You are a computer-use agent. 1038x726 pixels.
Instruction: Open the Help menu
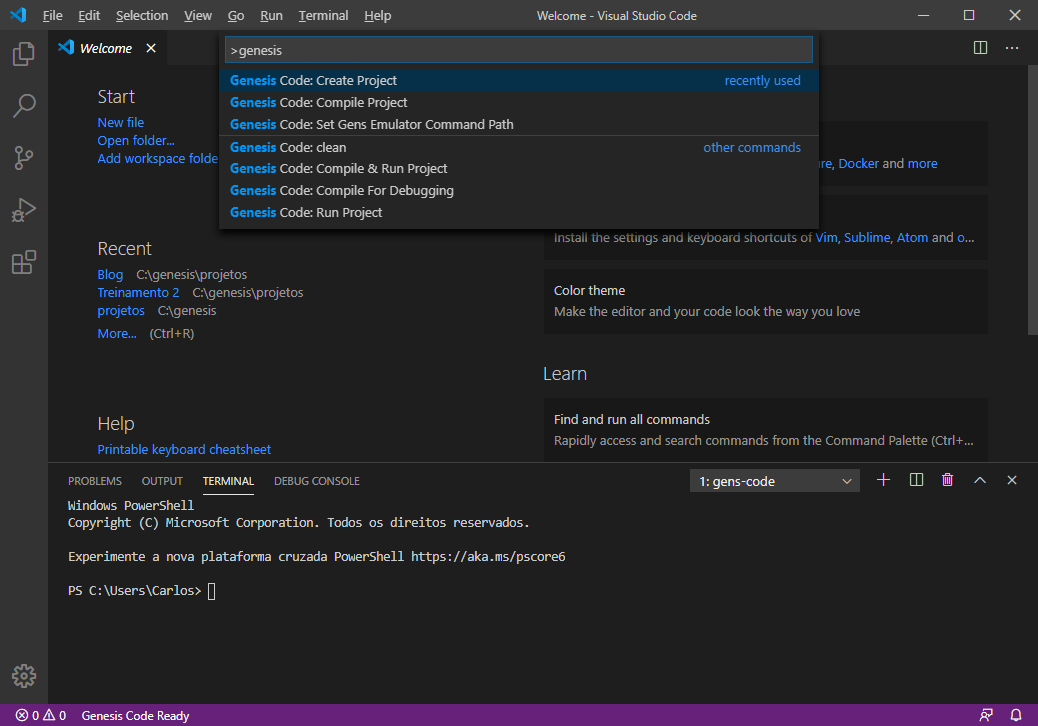377,15
